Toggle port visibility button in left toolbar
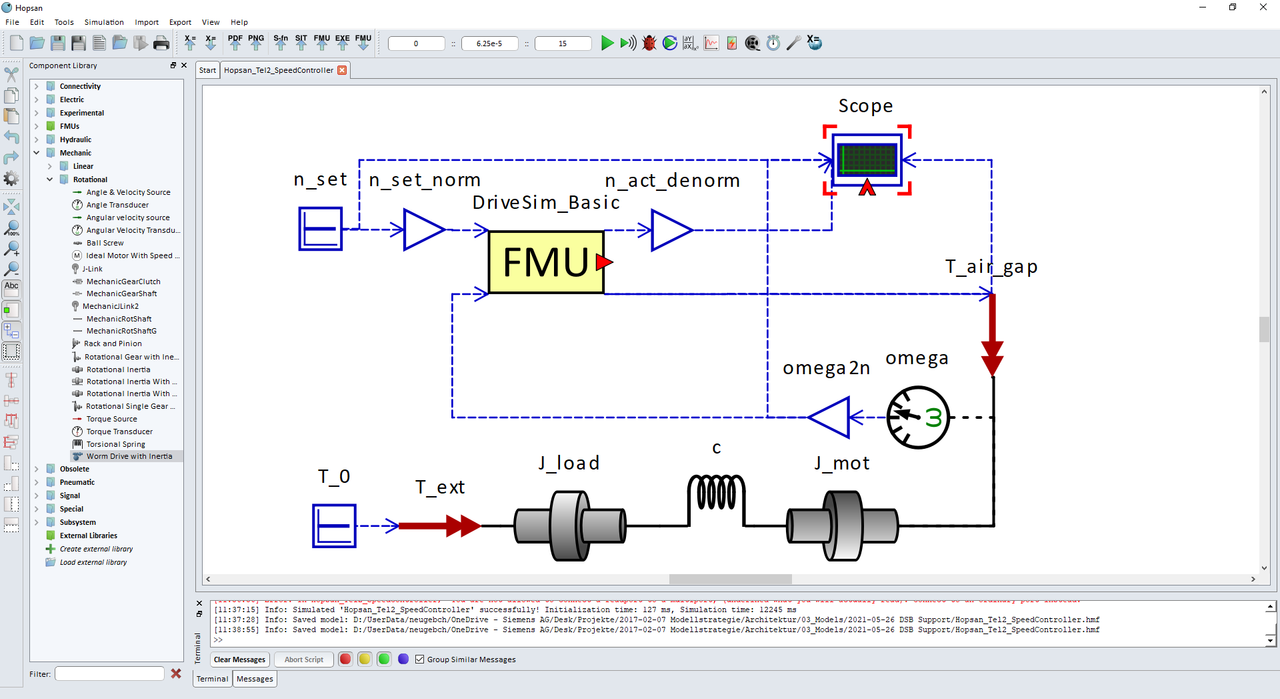 (11, 309)
